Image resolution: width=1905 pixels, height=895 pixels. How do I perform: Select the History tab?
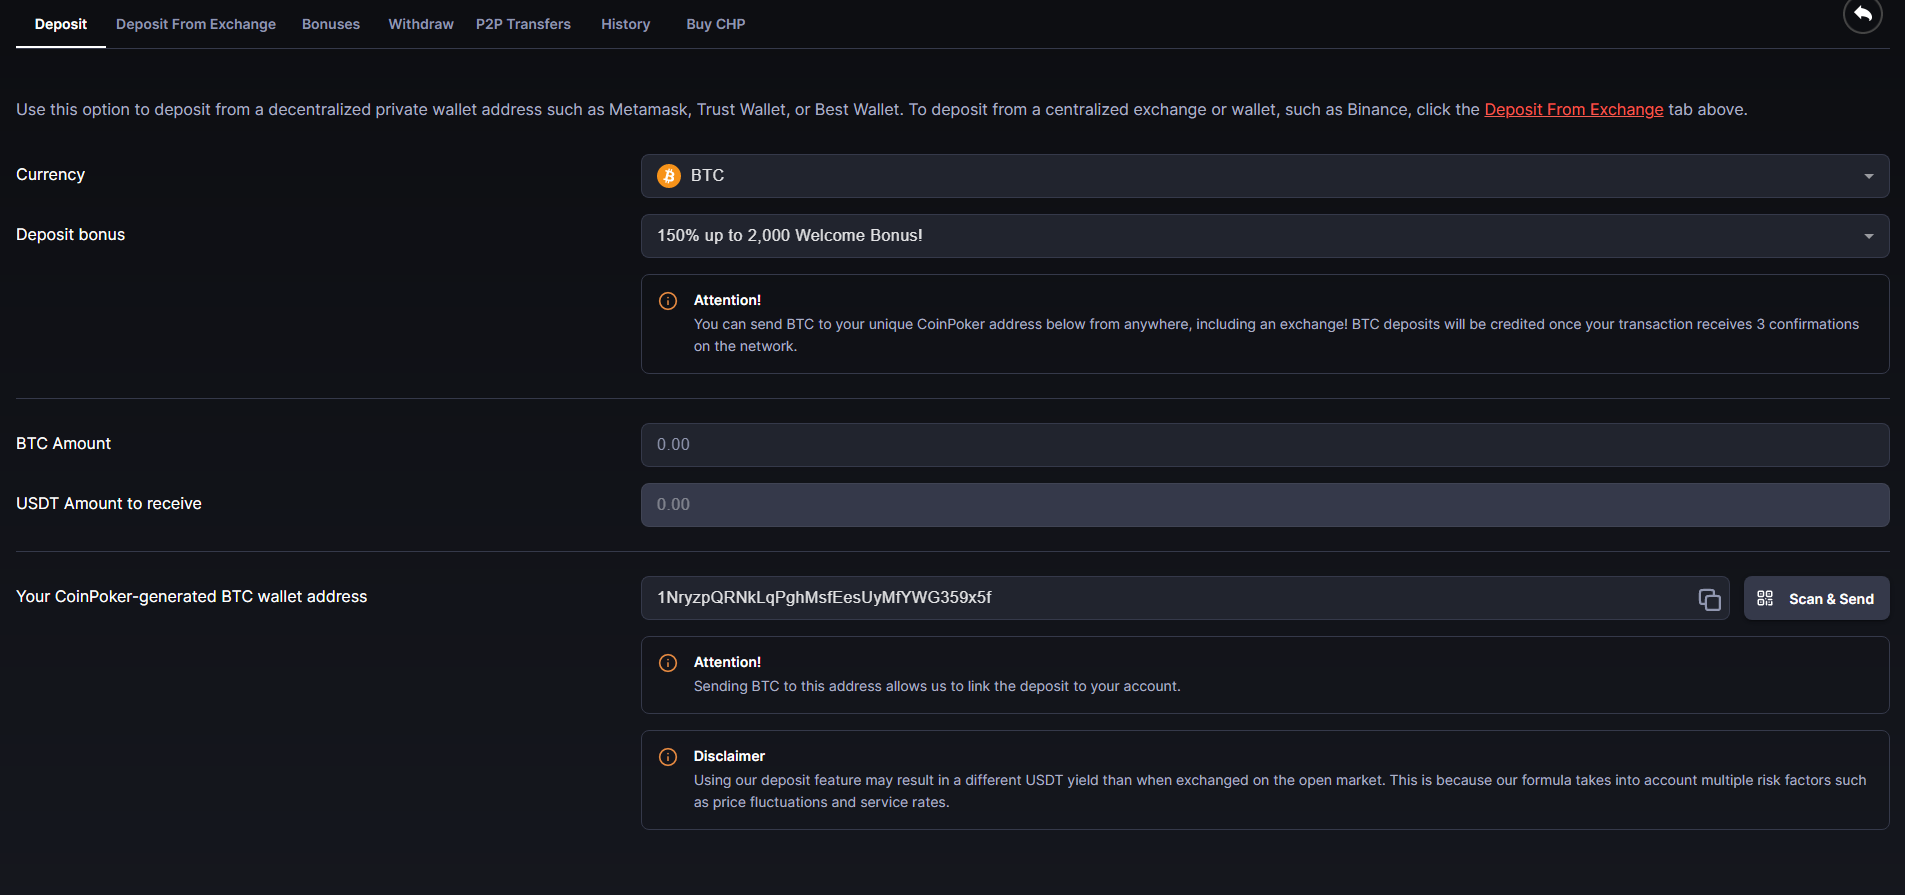pyautogui.click(x=625, y=24)
